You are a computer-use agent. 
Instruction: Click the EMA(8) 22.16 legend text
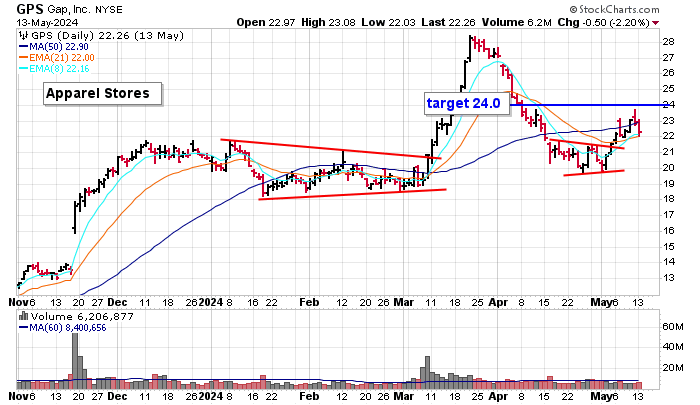[59, 69]
